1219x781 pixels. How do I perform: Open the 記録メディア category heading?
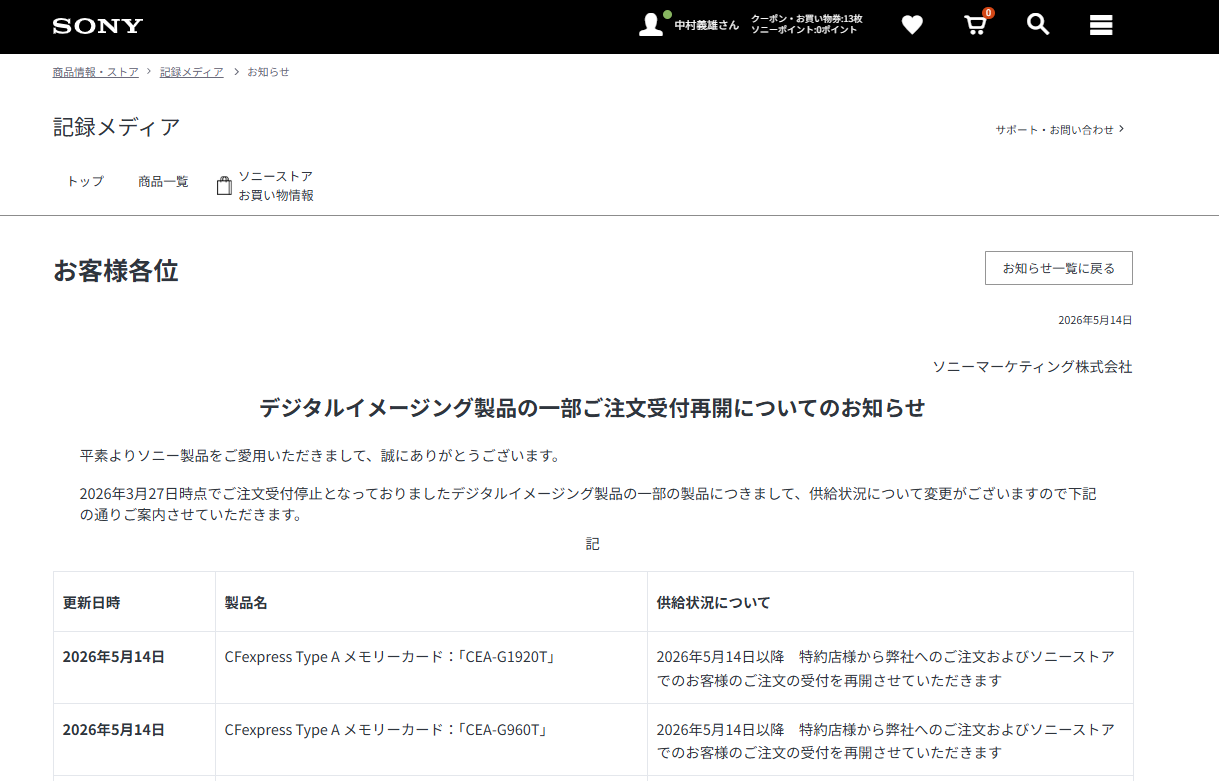[x=117, y=127]
